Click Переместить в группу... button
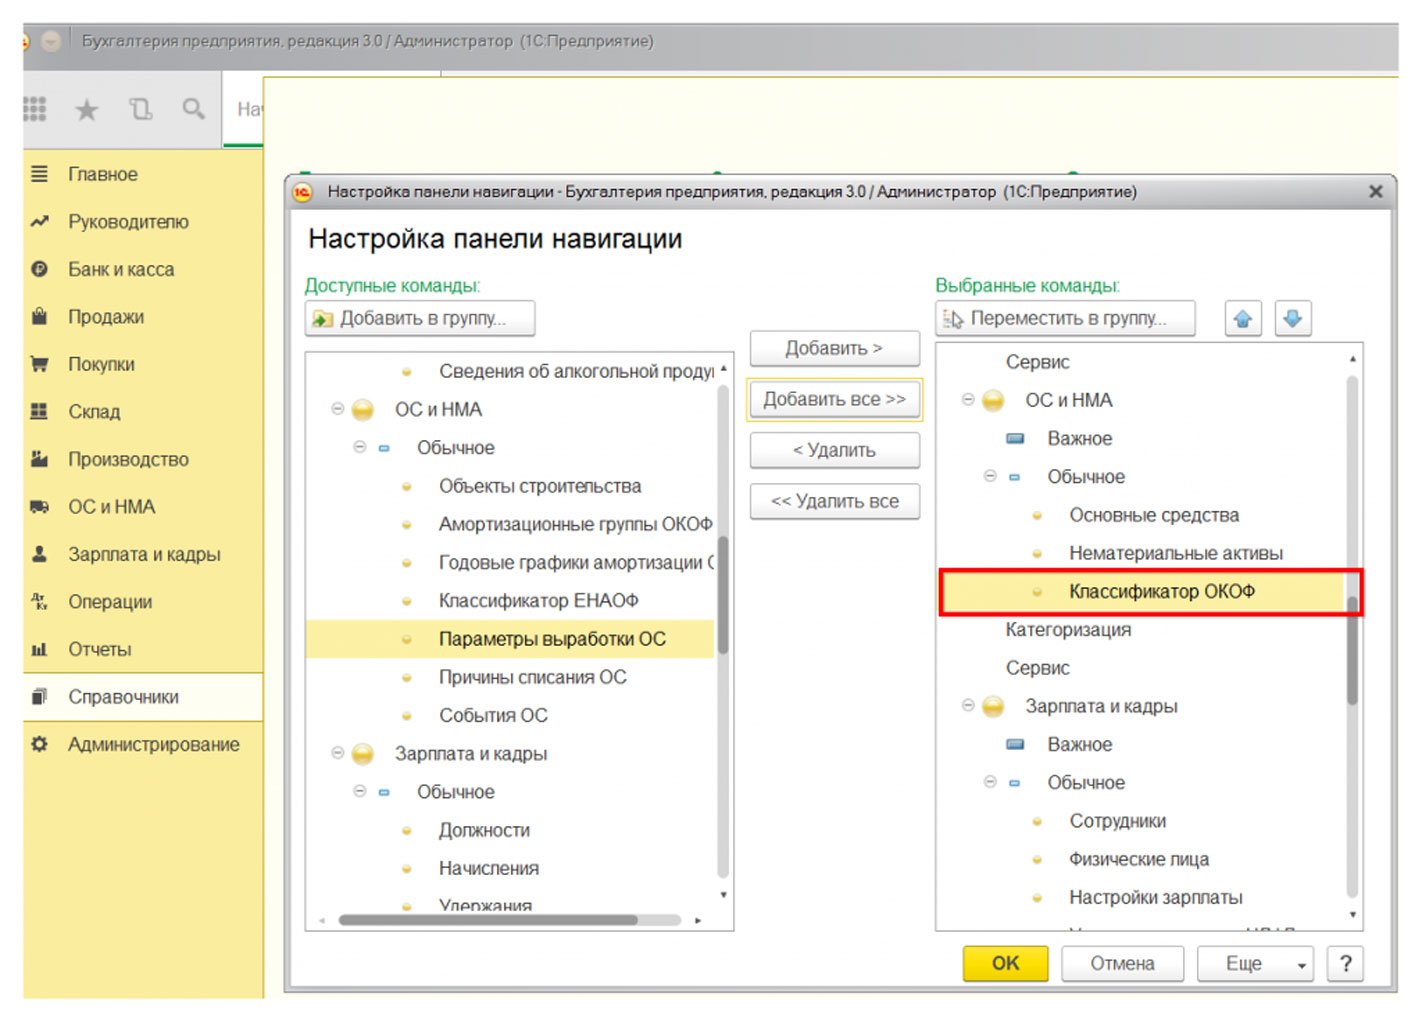 (x=1065, y=319)
